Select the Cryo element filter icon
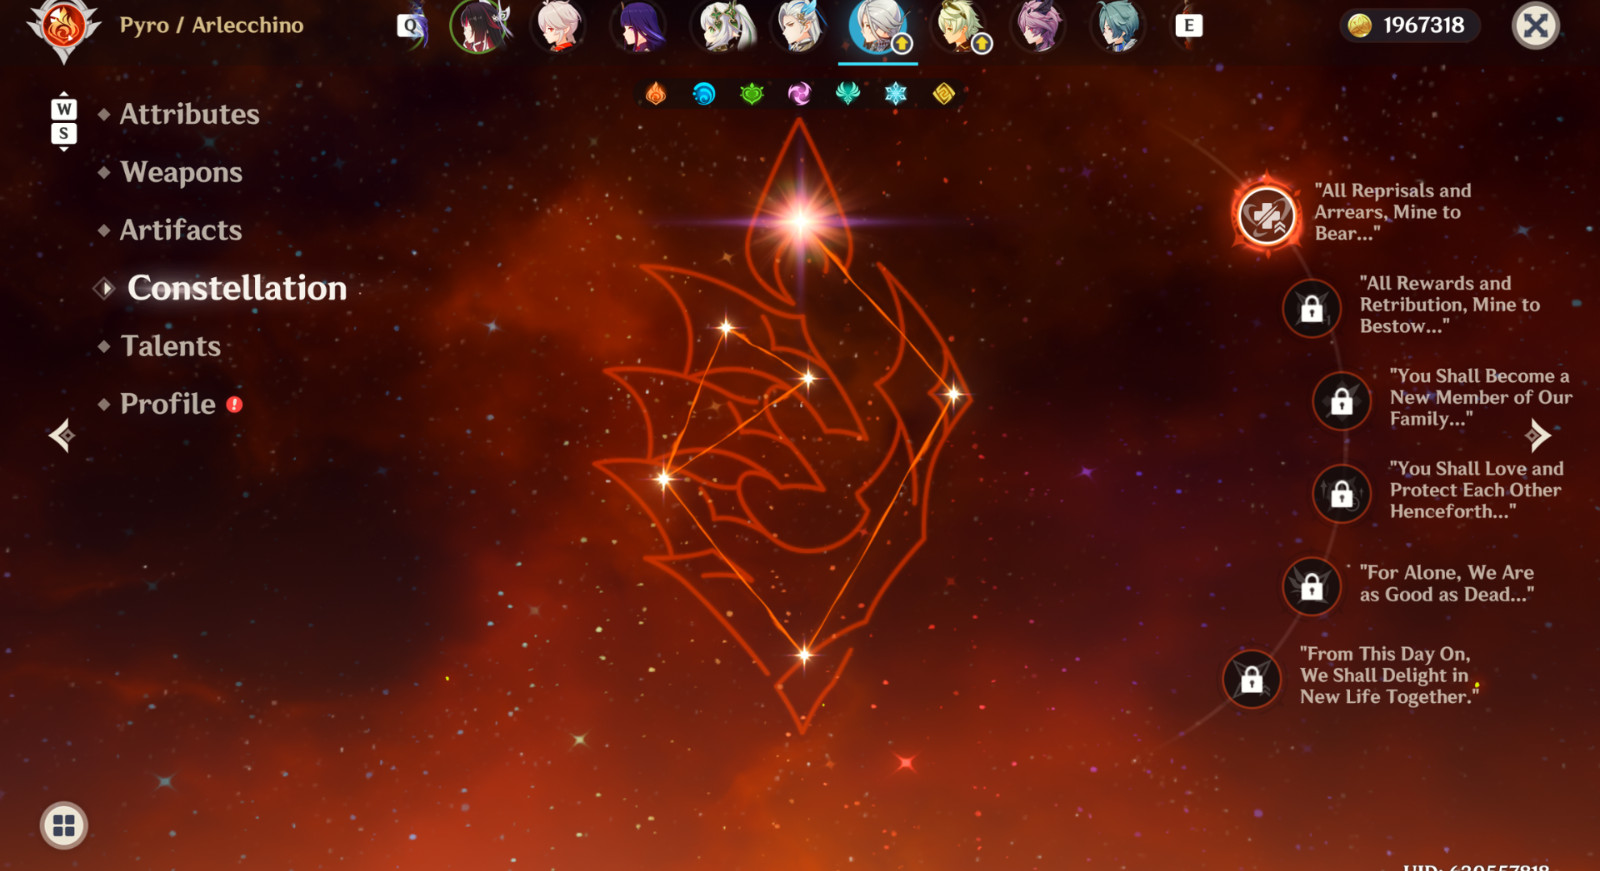The height and width of the screenshot is (871, 1600). tap(896, 94)
